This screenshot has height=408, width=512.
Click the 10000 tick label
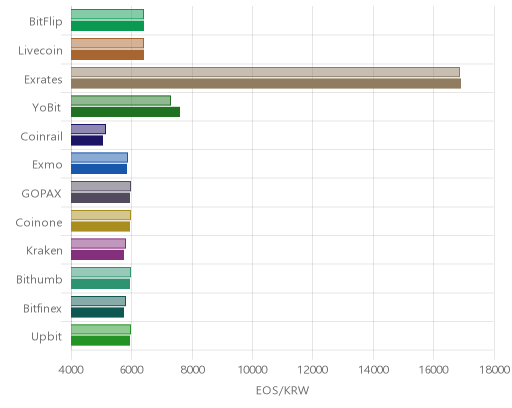(252, 370)
